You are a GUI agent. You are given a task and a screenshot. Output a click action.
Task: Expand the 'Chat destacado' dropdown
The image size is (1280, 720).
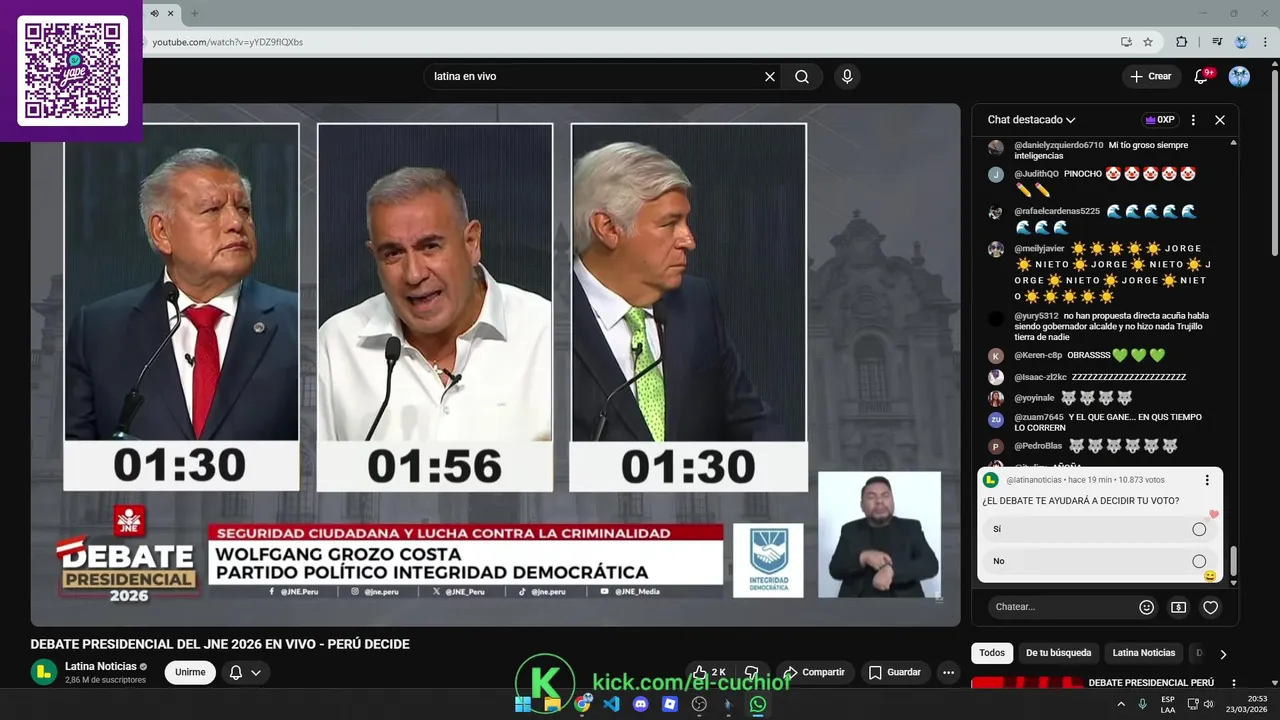(x=1031, y=120)
